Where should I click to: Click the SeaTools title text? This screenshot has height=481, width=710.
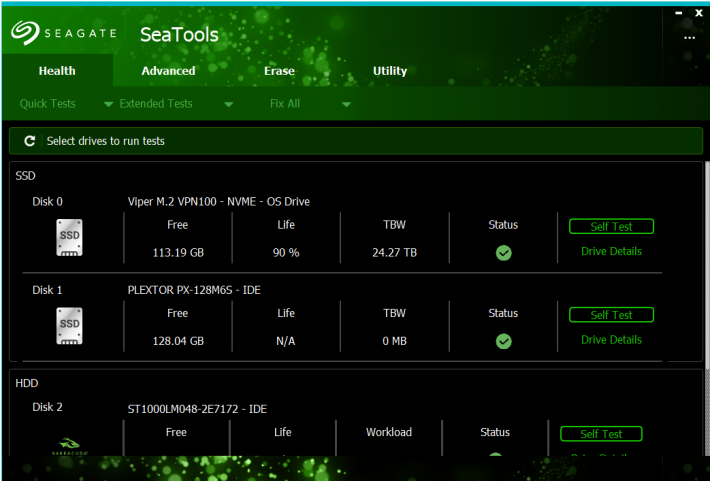[179, 34]
